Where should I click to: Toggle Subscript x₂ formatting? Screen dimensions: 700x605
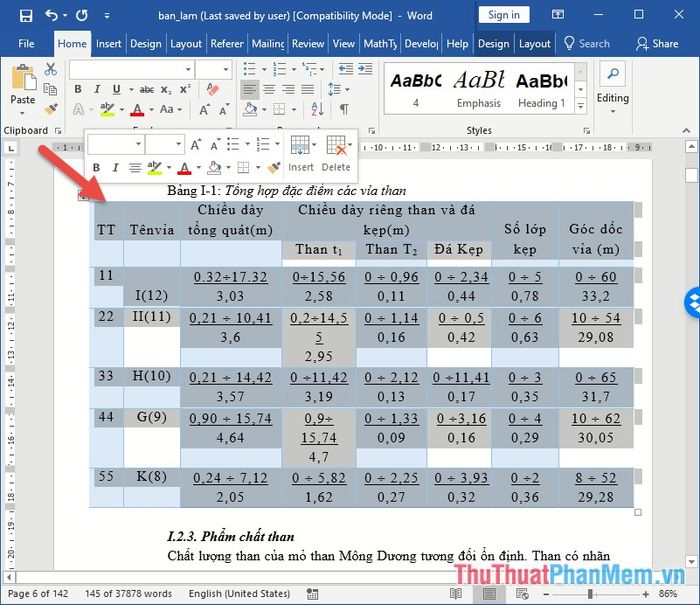coord(166,89)
